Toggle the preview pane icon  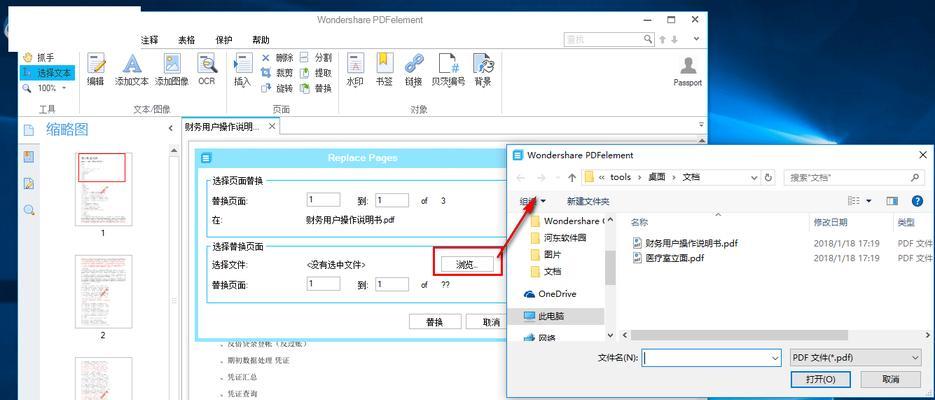(892, 201)
